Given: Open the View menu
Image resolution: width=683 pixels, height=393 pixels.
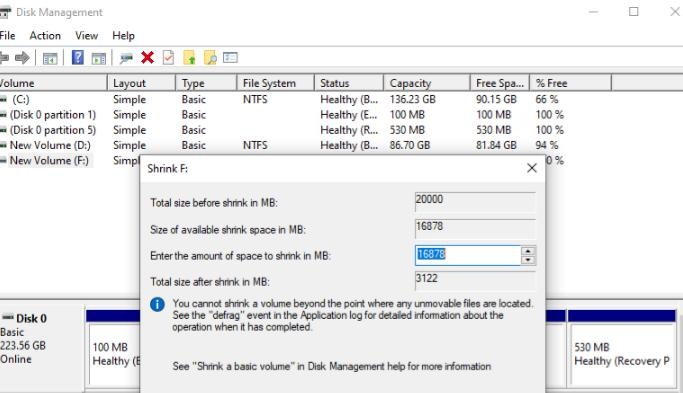Looking at the screenshot, I should click(86, 36).
